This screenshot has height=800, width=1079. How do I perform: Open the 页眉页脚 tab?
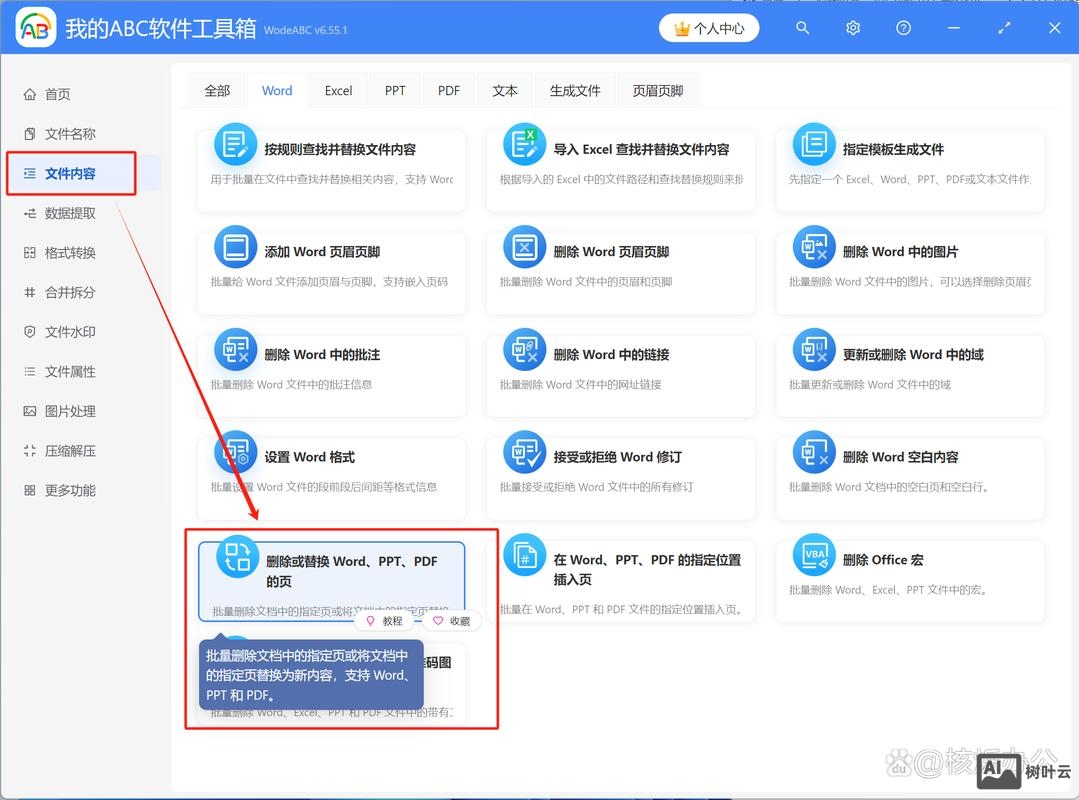[657, 91]
